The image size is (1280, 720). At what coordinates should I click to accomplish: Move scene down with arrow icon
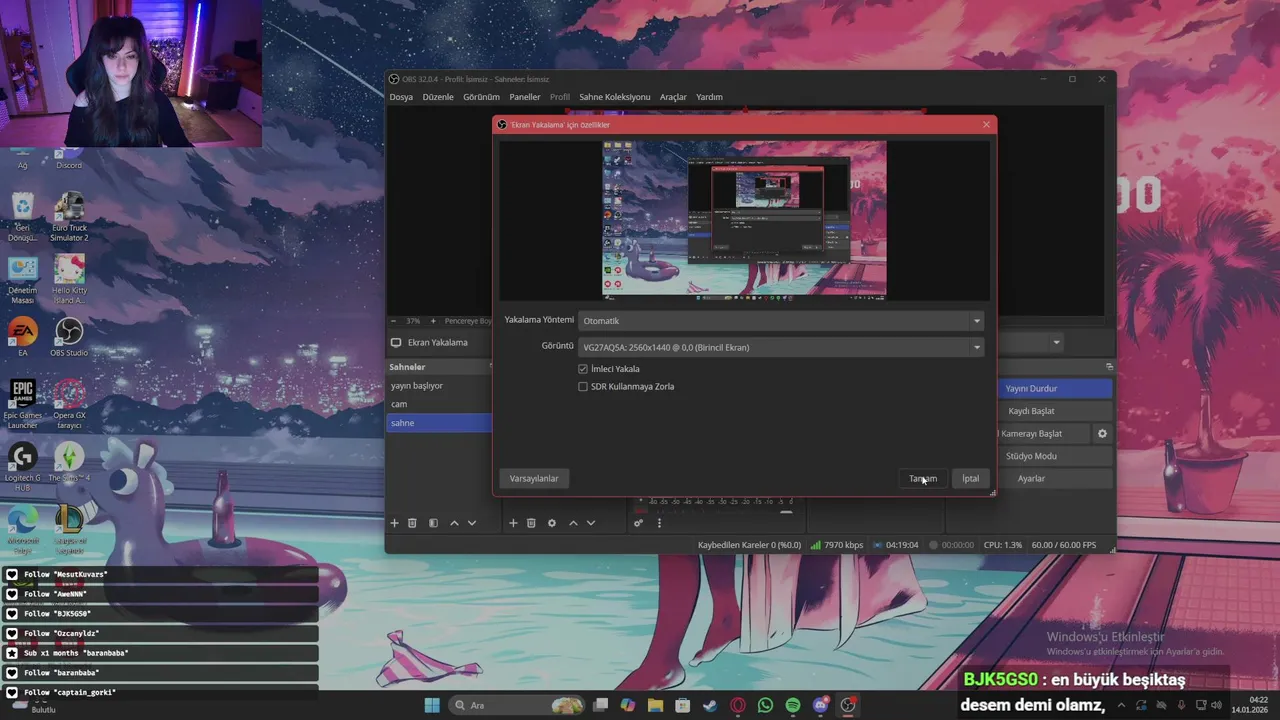tap(472, 523)
